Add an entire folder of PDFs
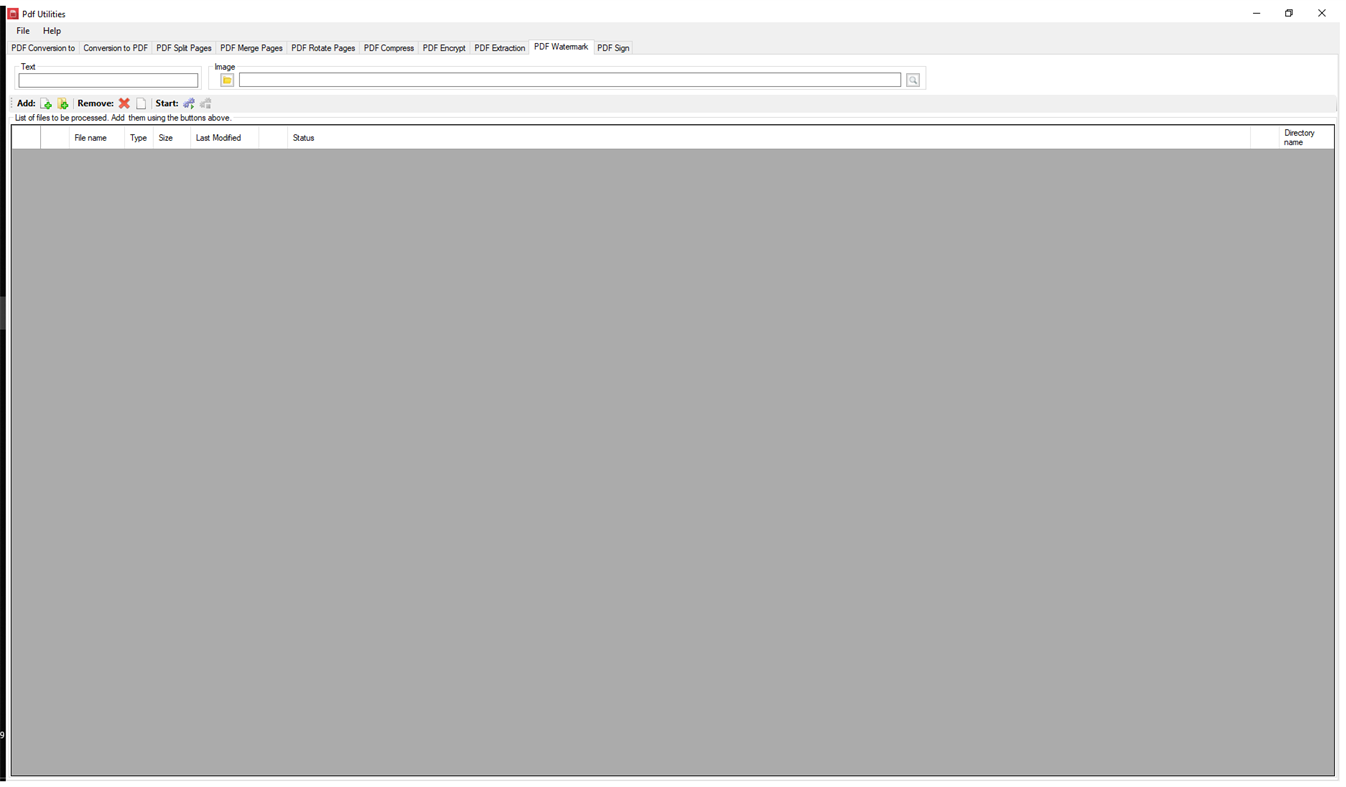1346x787 pixels. (63, 103)
